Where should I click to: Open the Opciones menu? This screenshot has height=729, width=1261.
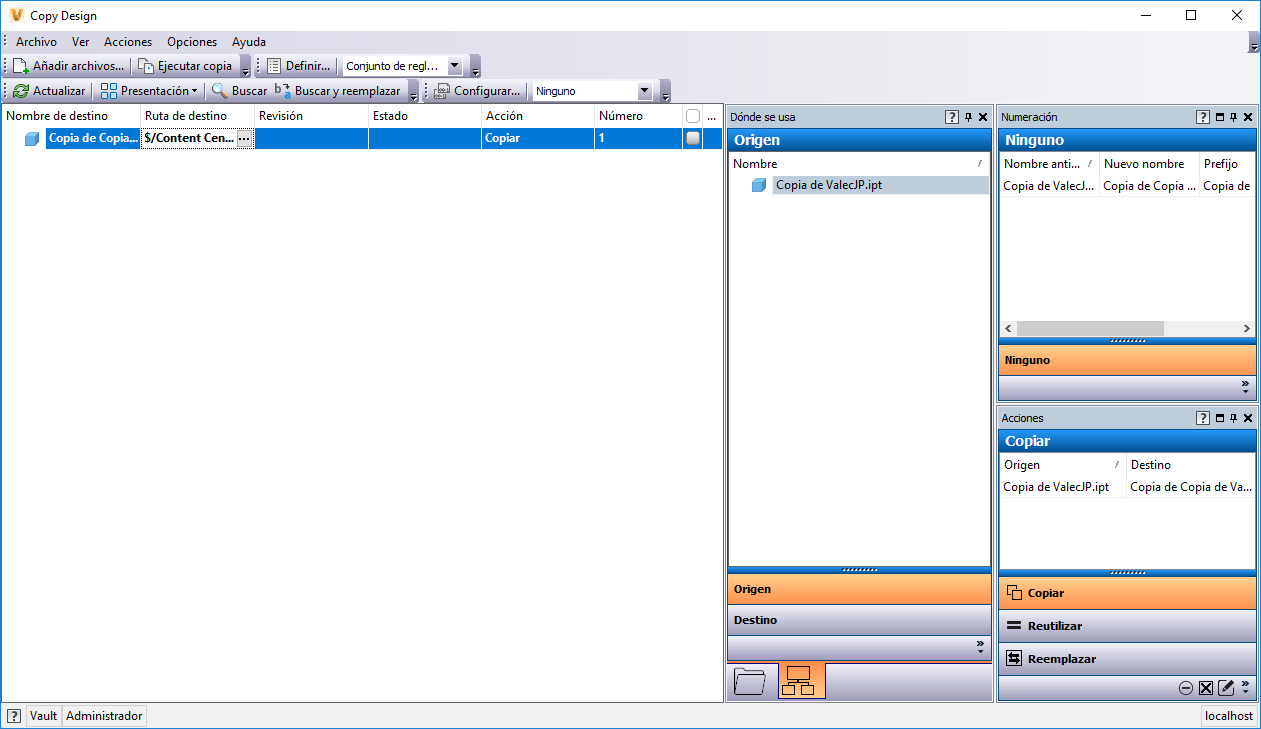192,42
